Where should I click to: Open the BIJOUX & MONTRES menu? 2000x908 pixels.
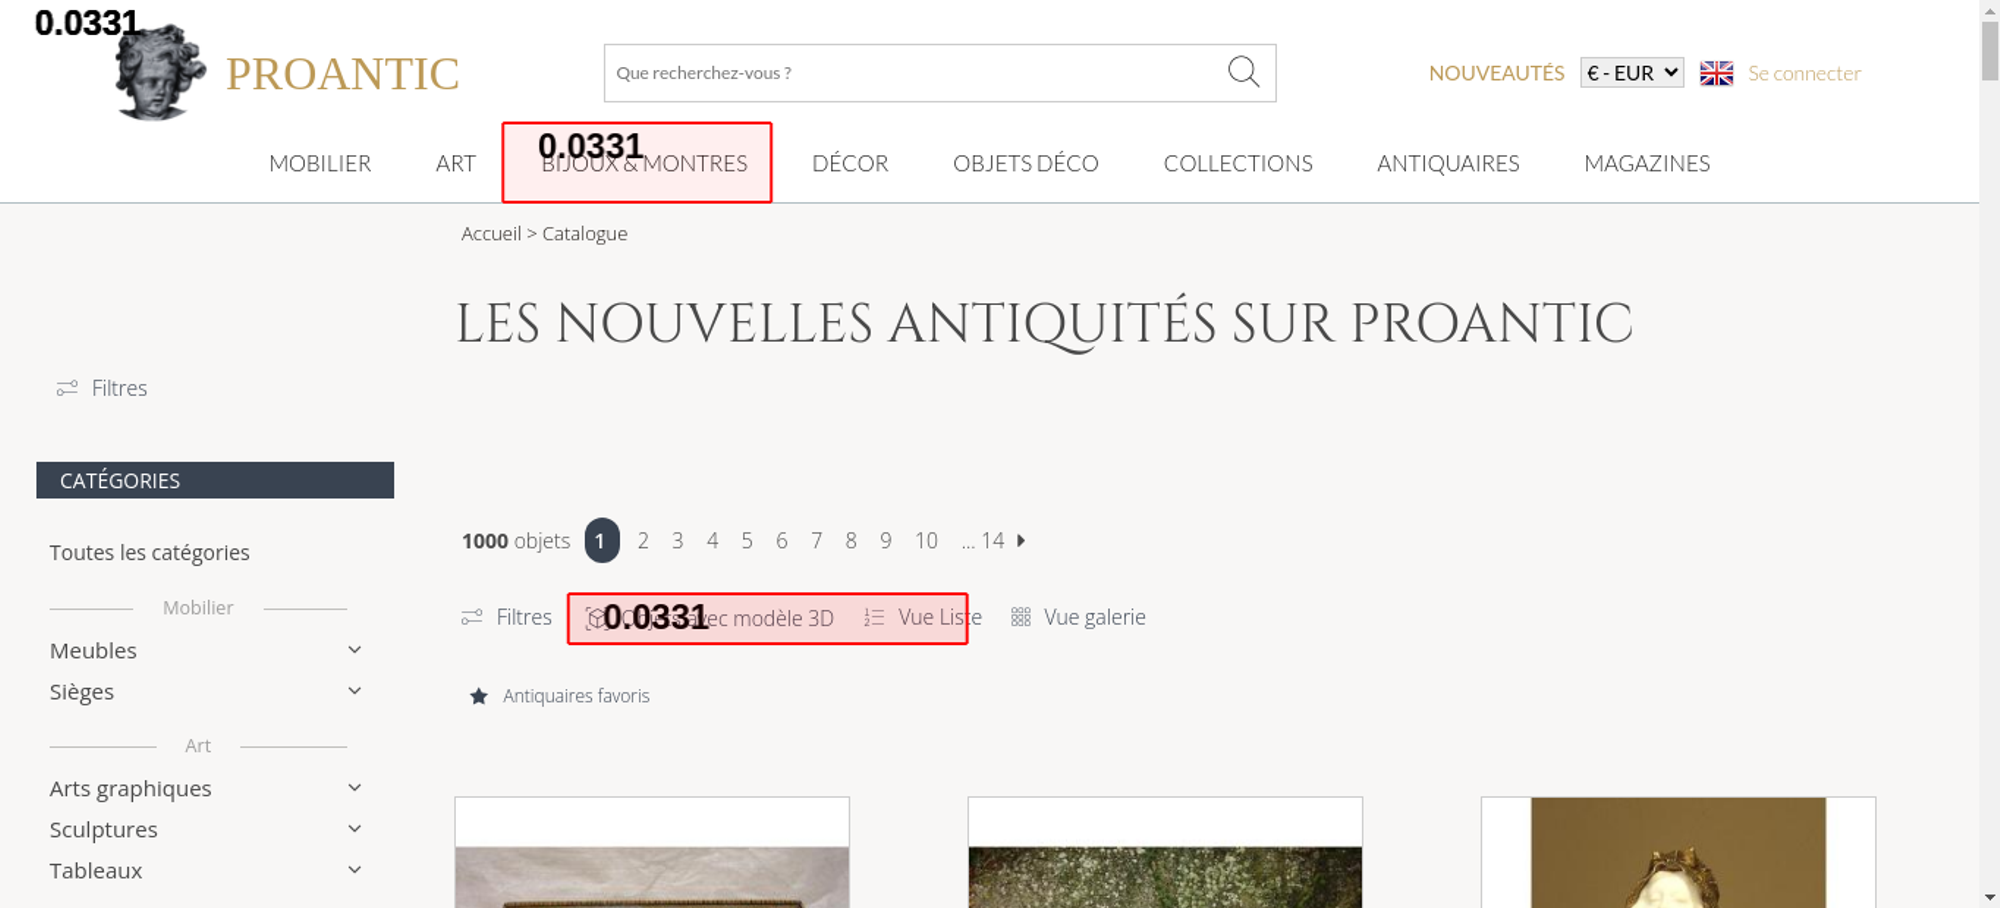644,163
